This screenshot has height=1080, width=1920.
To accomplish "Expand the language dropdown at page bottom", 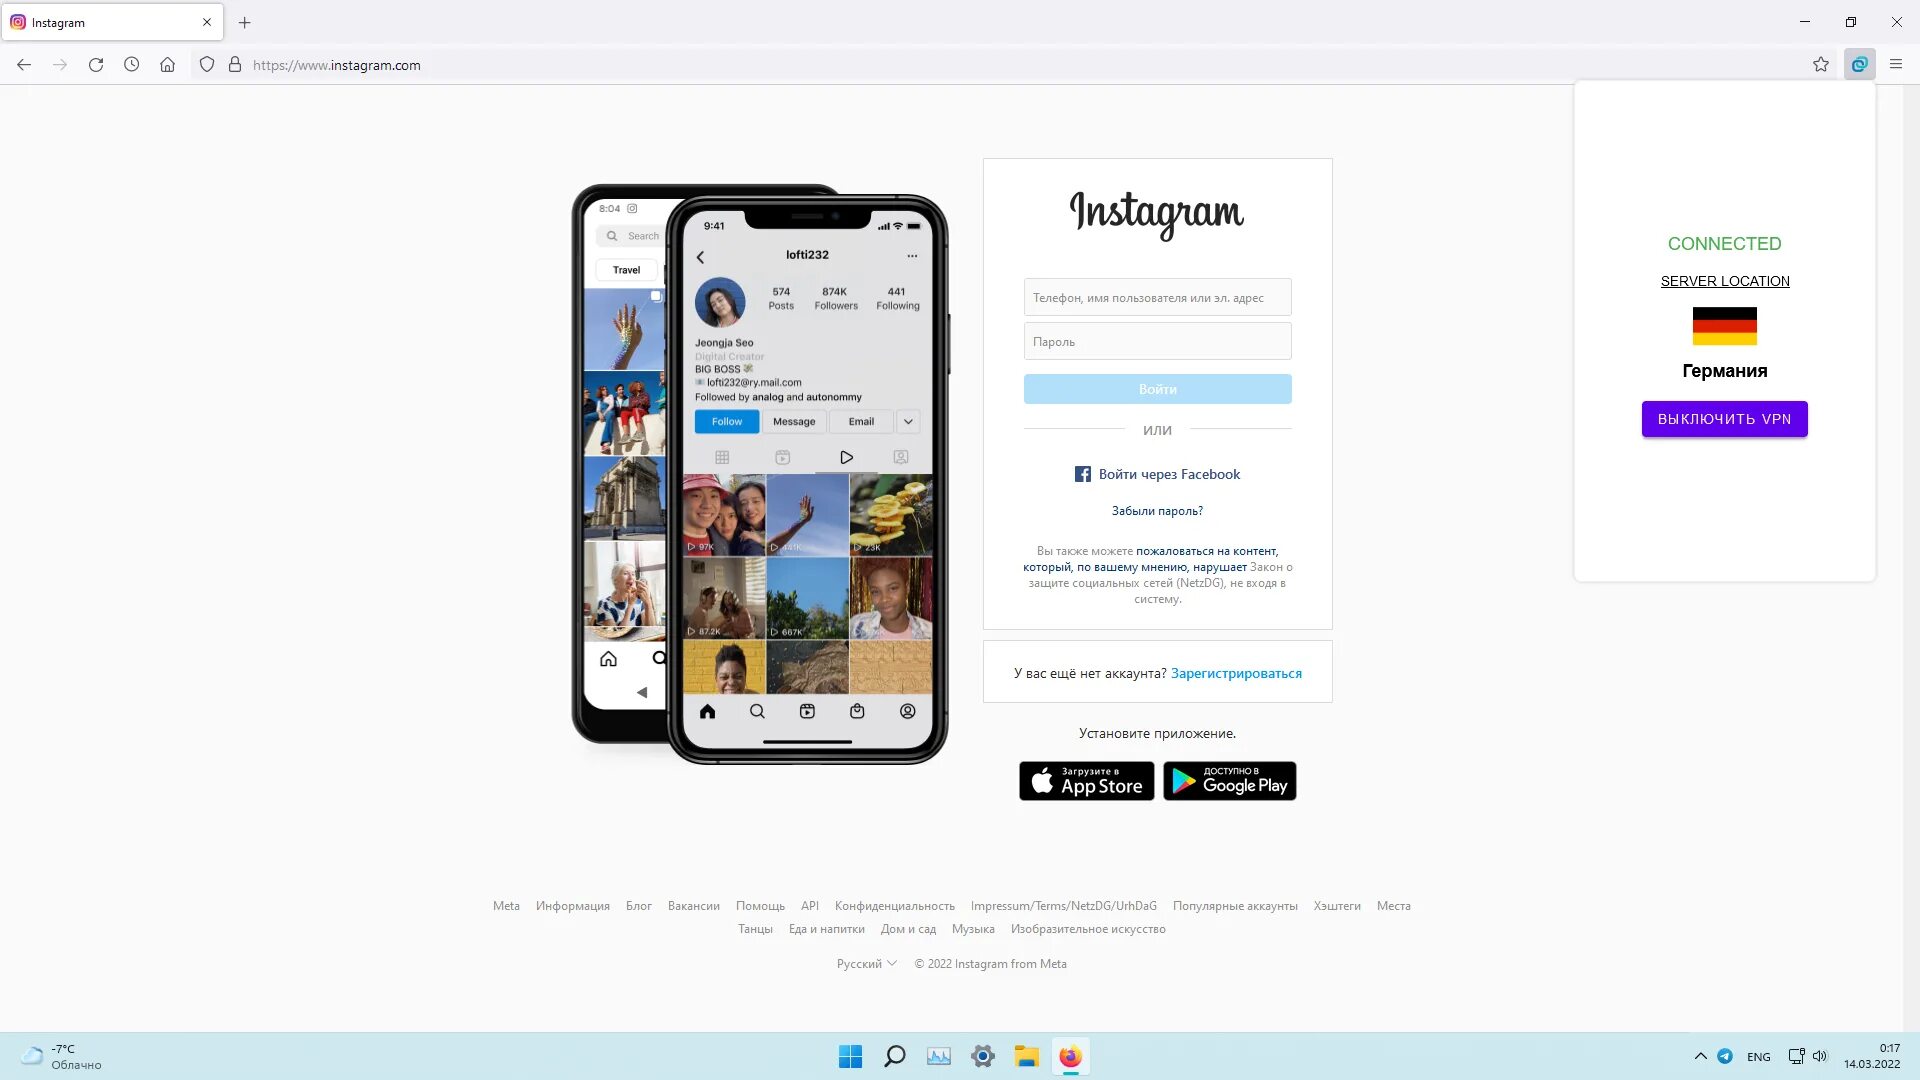I will tap(866, 963).
